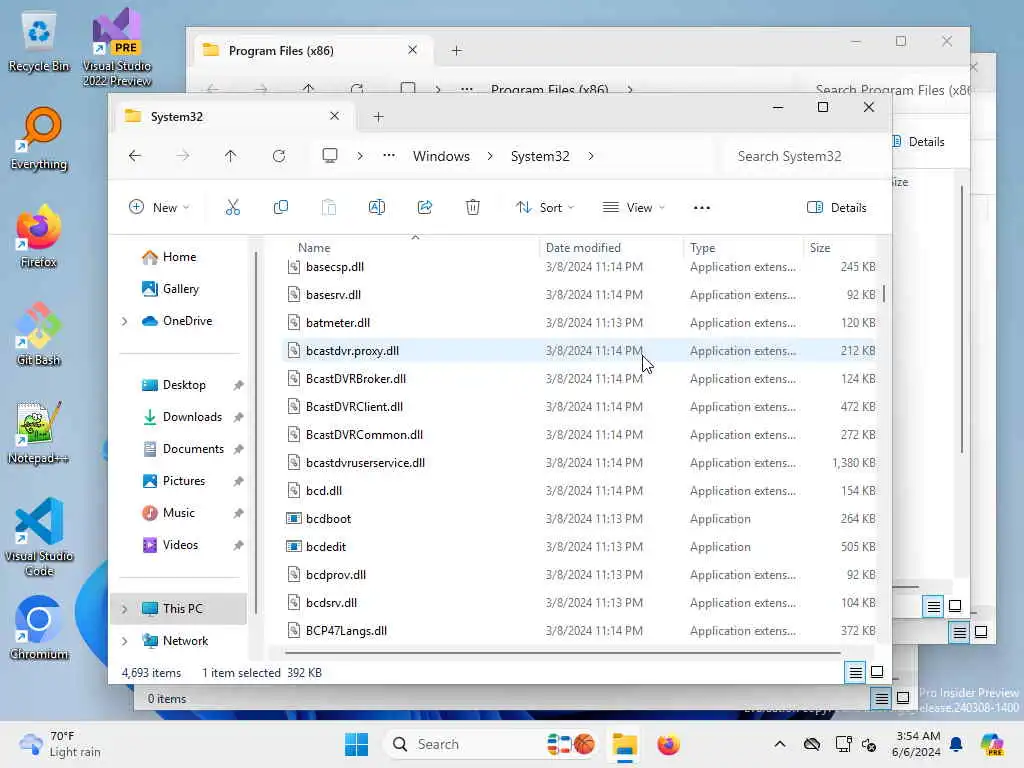Go up one folder level
Viewport: 1024px width, 768px height.
pyautogui.click(x=231, y=156)
